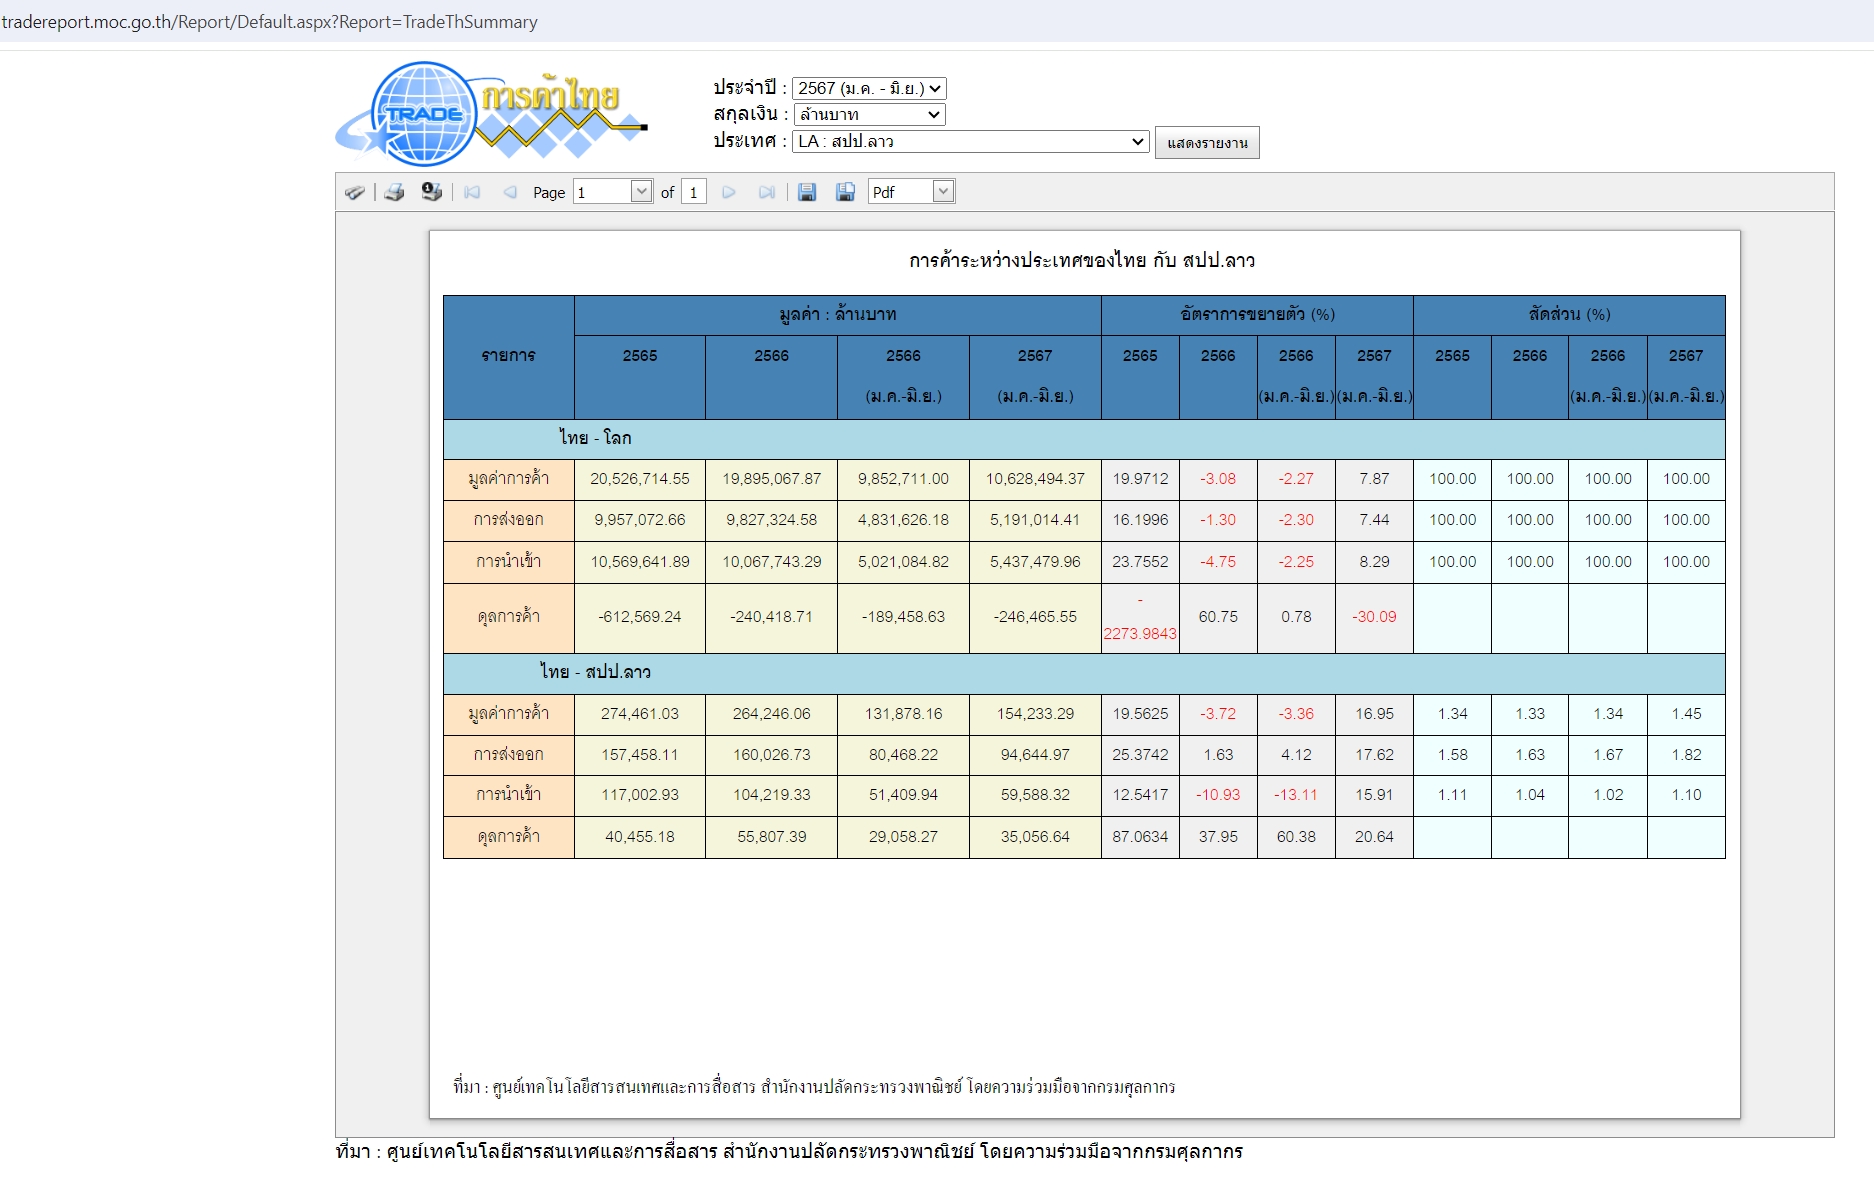
Task: Click cell value -612,569.24
Action: [x=640, y=617]
